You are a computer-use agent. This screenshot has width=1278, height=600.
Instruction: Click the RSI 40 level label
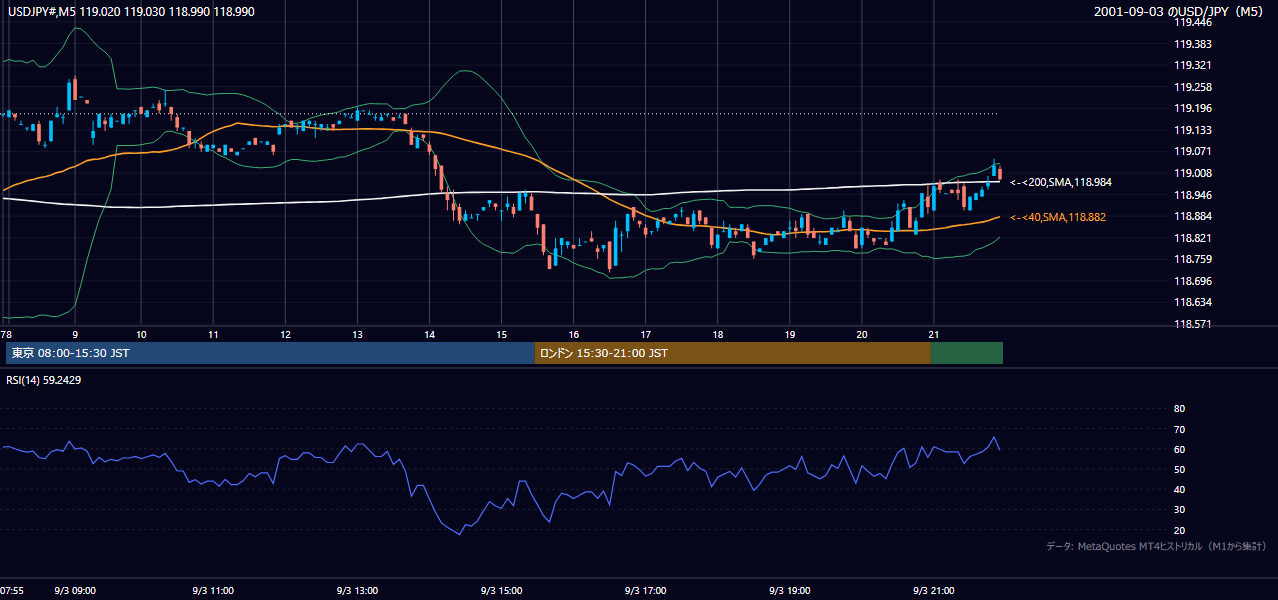(1179, 489)
